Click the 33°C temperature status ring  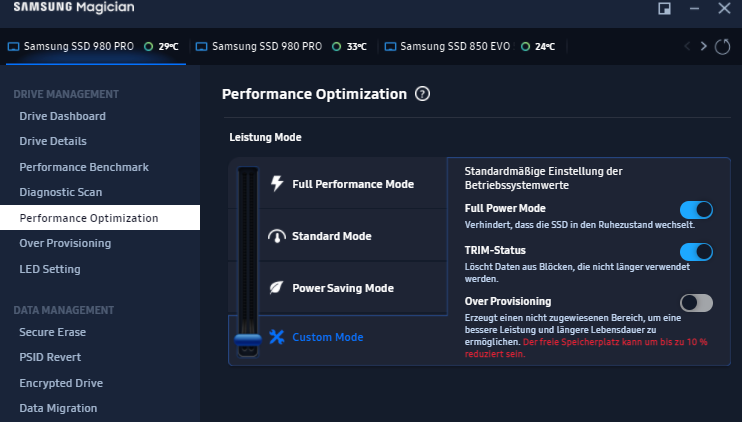336,46
